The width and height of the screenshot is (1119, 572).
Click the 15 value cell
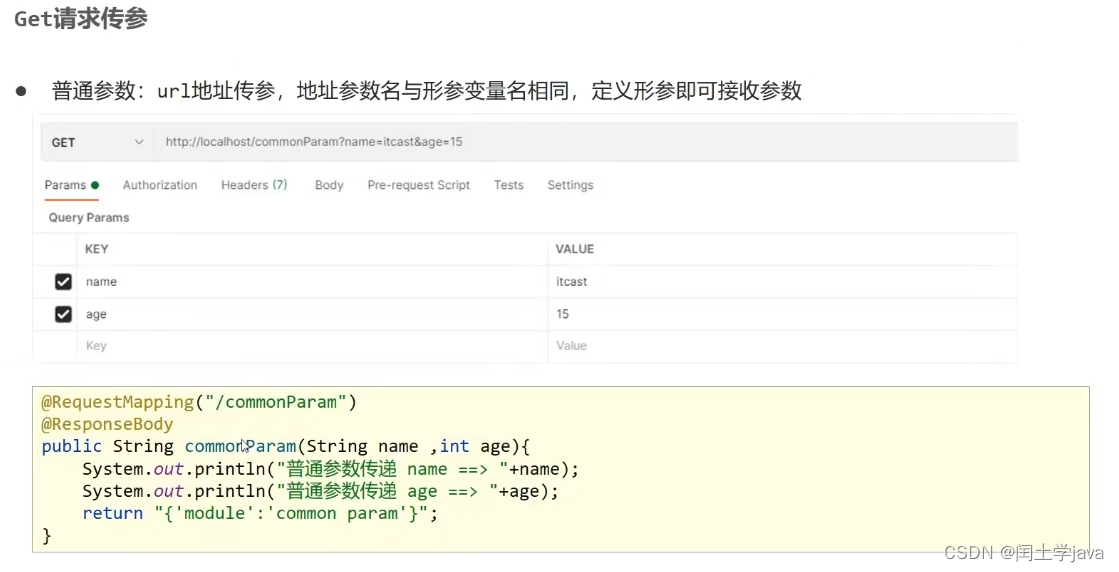[x=783, y=315]
